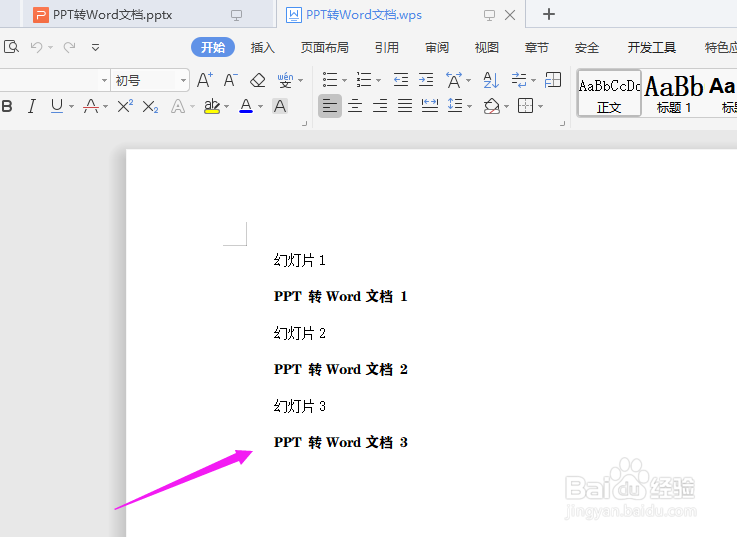Open the 视图 ribbon tab
The height and width of the screenshot is (537, 737).
pos(486,47)
